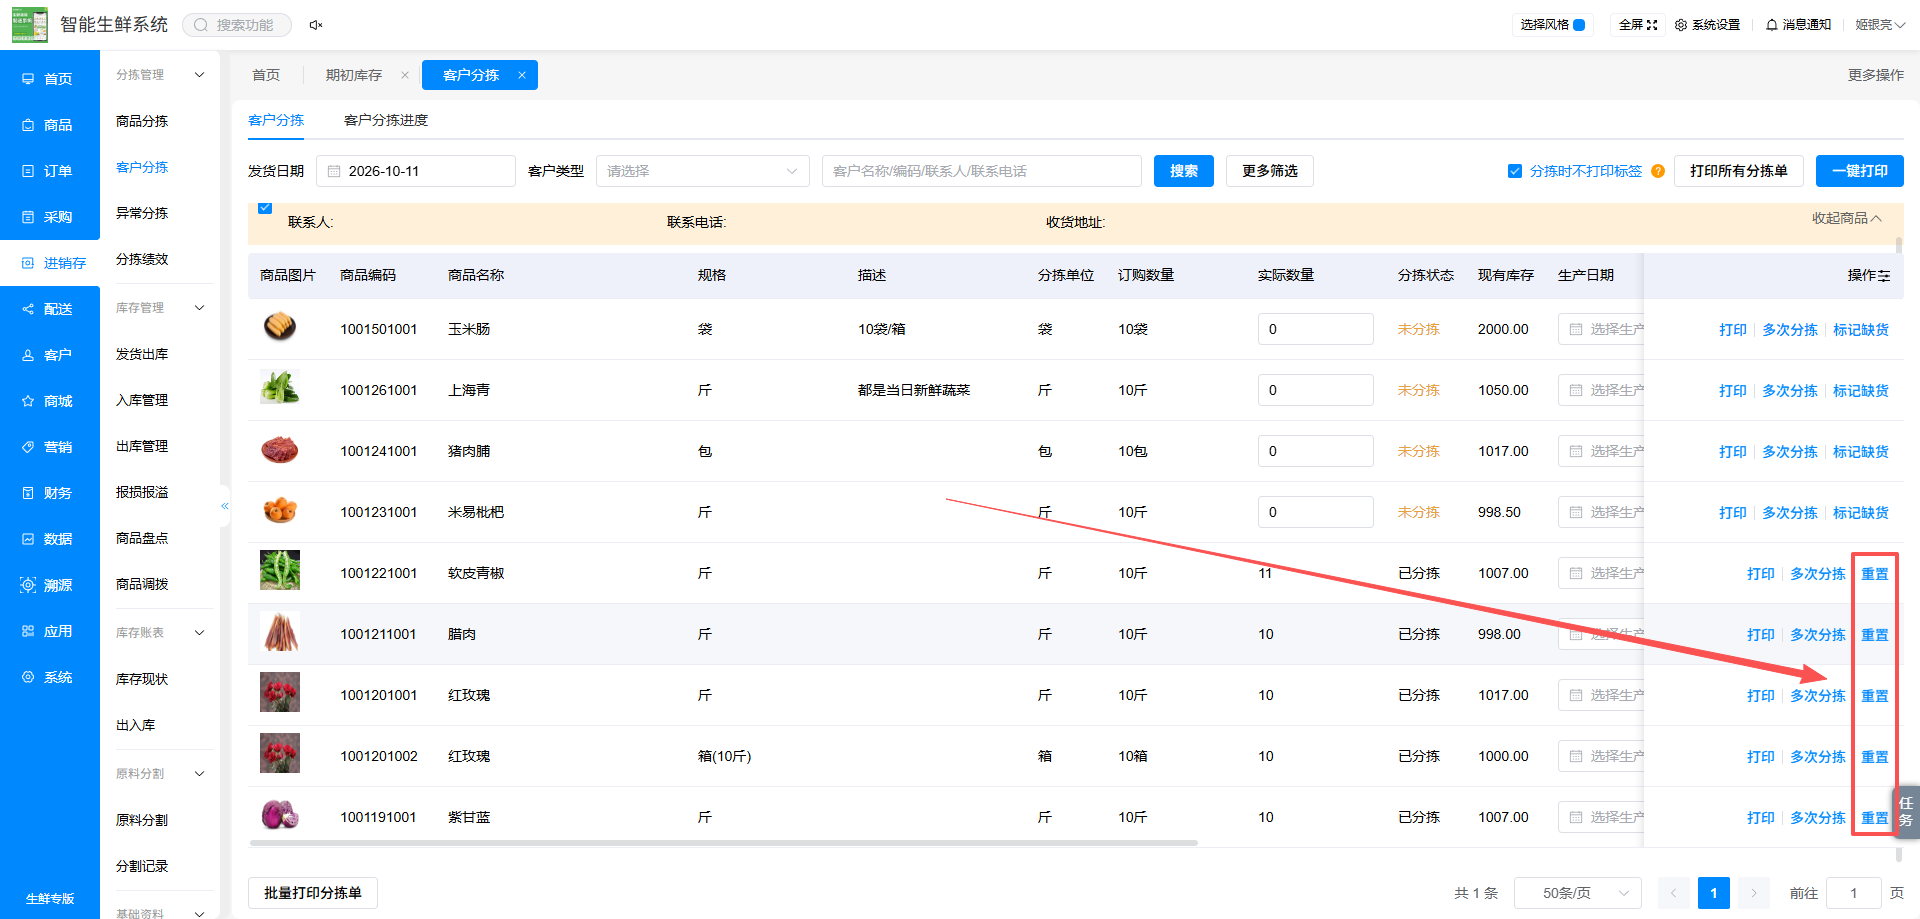Image resolution: width=1920 pixels, height=919 pixels.
Task: Click the column settings icon beside 操作
Action: click(1884, 276)
